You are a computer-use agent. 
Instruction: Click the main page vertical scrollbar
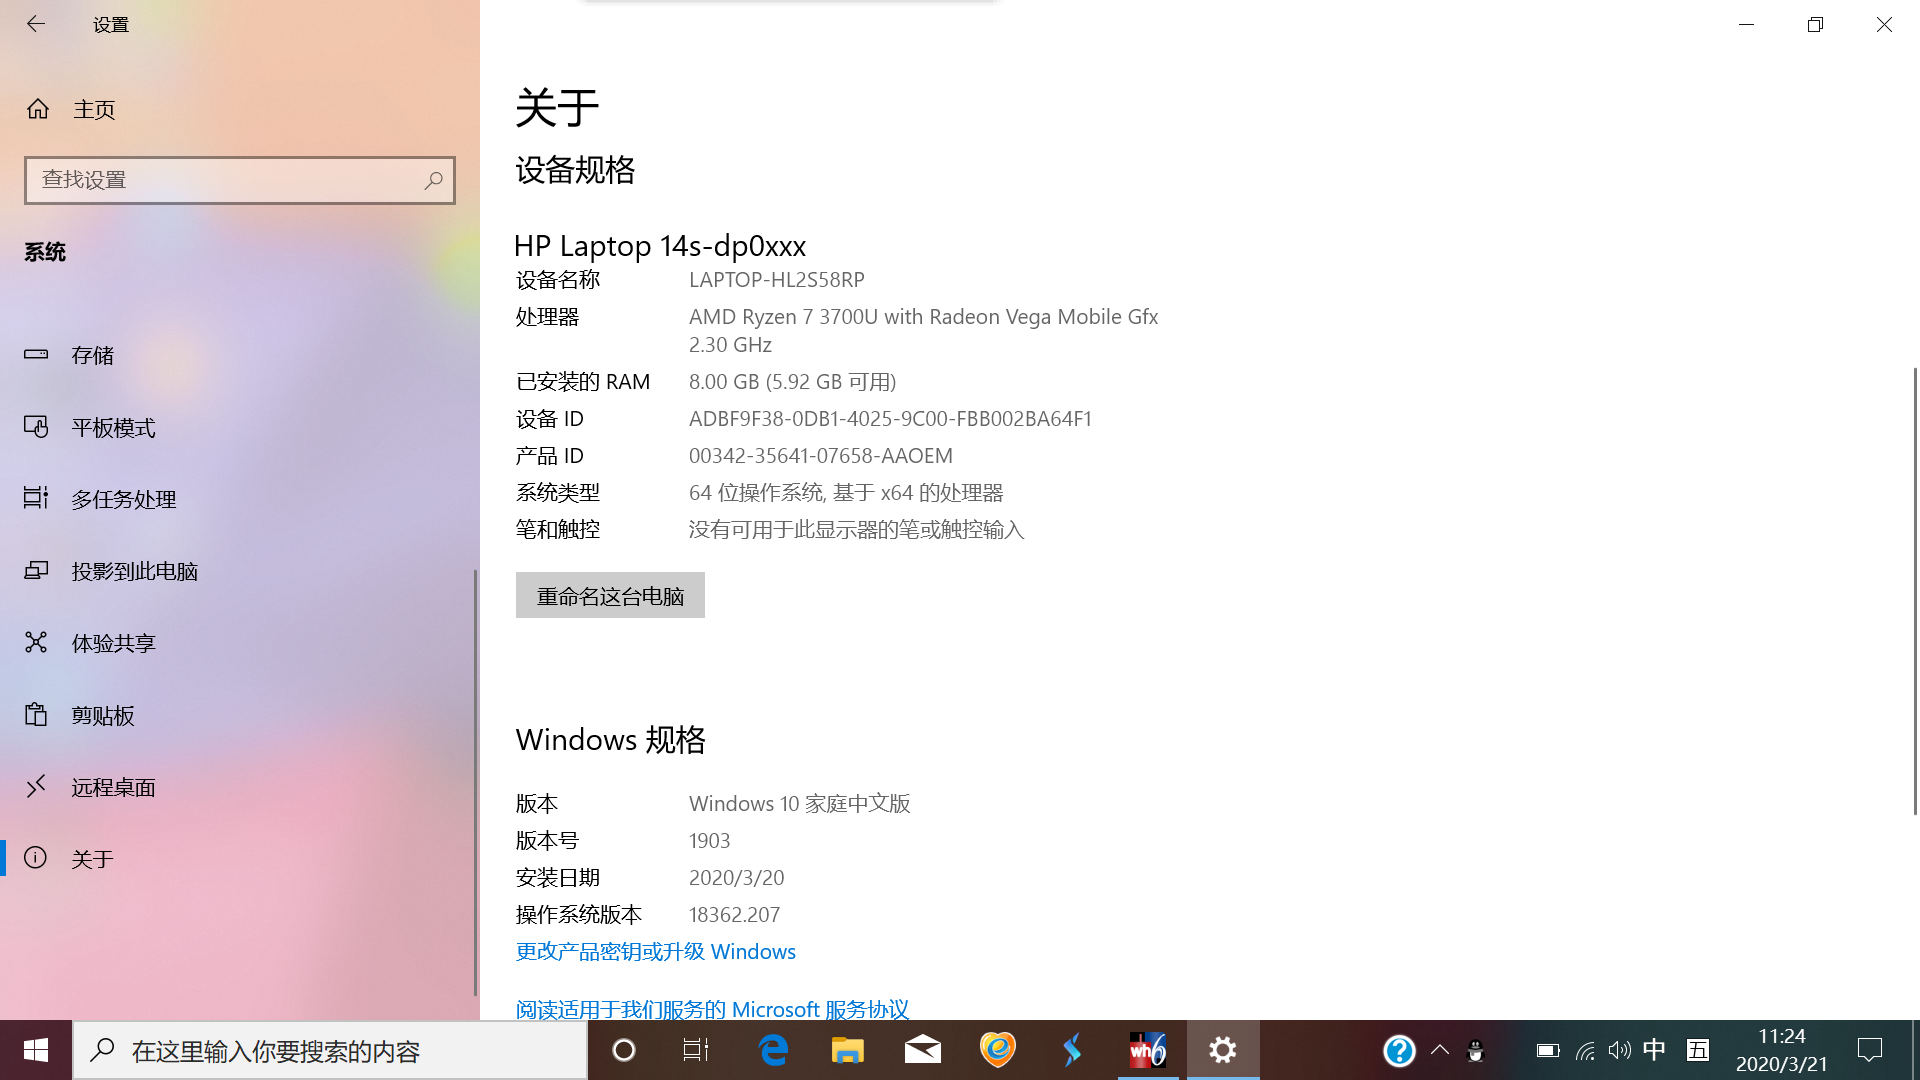1915,590
